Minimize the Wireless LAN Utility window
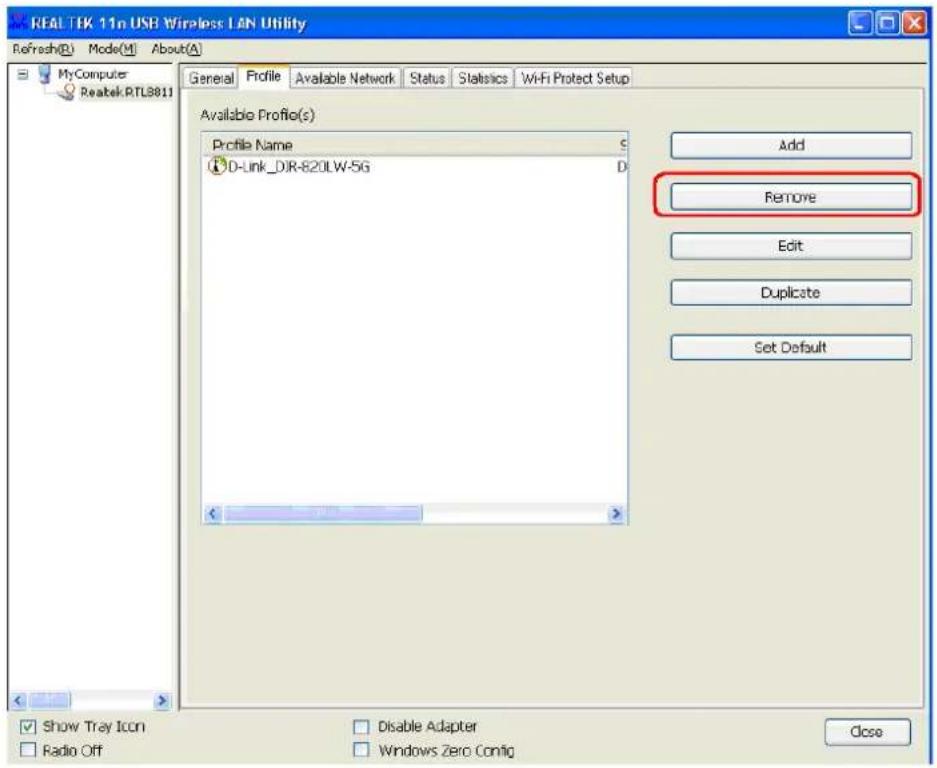The image size is (937, 768). click(859, 23)
